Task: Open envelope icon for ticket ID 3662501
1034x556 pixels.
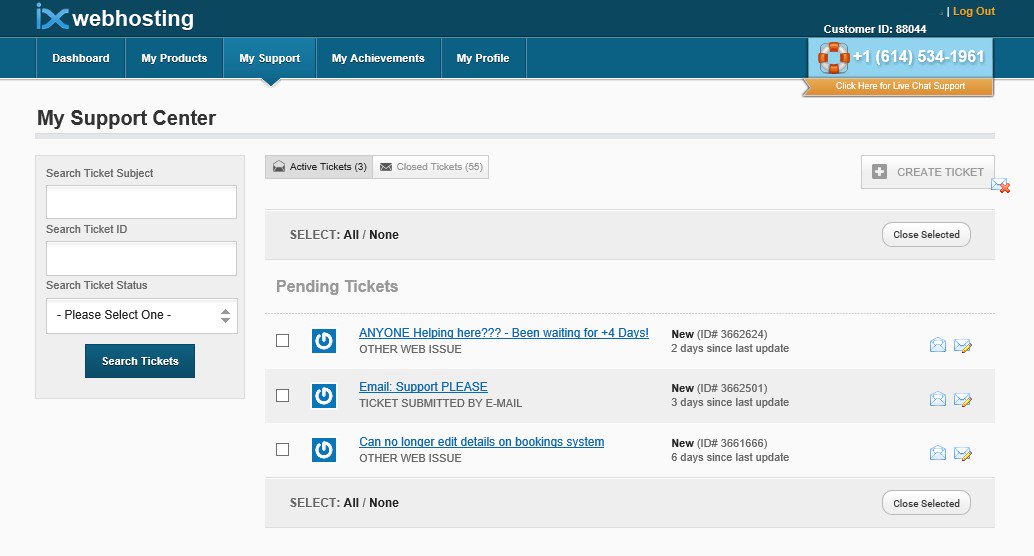Action: [x=938, y=399]
